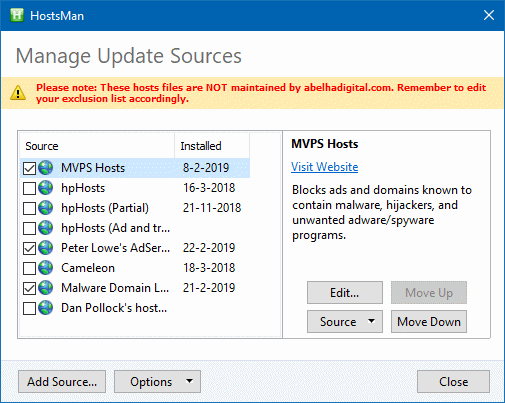Screen dimensions: 505x403
Task: Click the globe icon beside MVPS Hosts
Action: tap(45, 168)
